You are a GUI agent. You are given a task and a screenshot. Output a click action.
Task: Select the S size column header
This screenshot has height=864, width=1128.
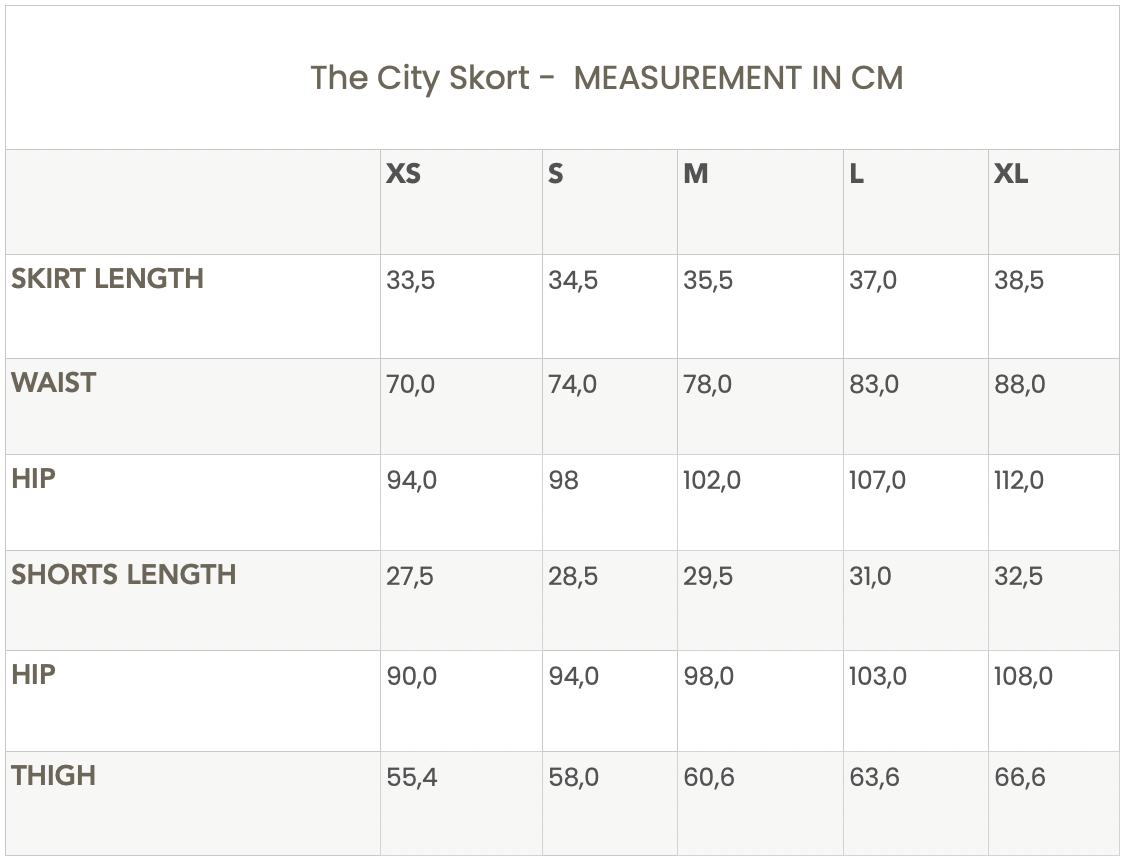point(556,174)
